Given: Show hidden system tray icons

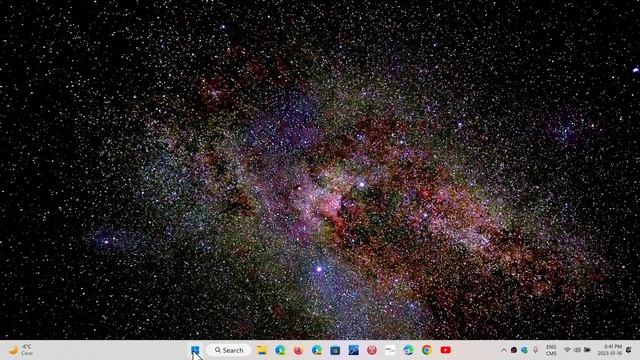Looking at the screenshot, I should coord(504,350).
